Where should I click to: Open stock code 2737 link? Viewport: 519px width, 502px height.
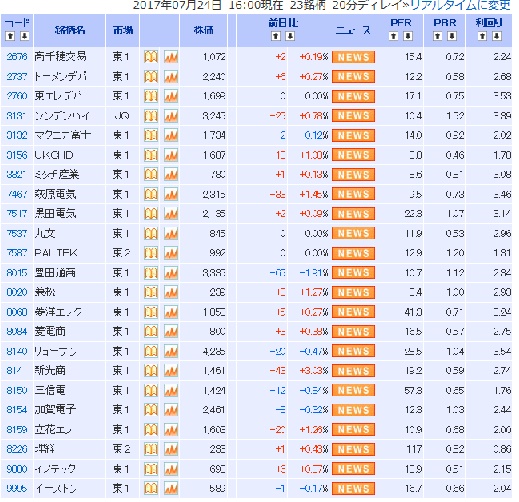[17, 77]
